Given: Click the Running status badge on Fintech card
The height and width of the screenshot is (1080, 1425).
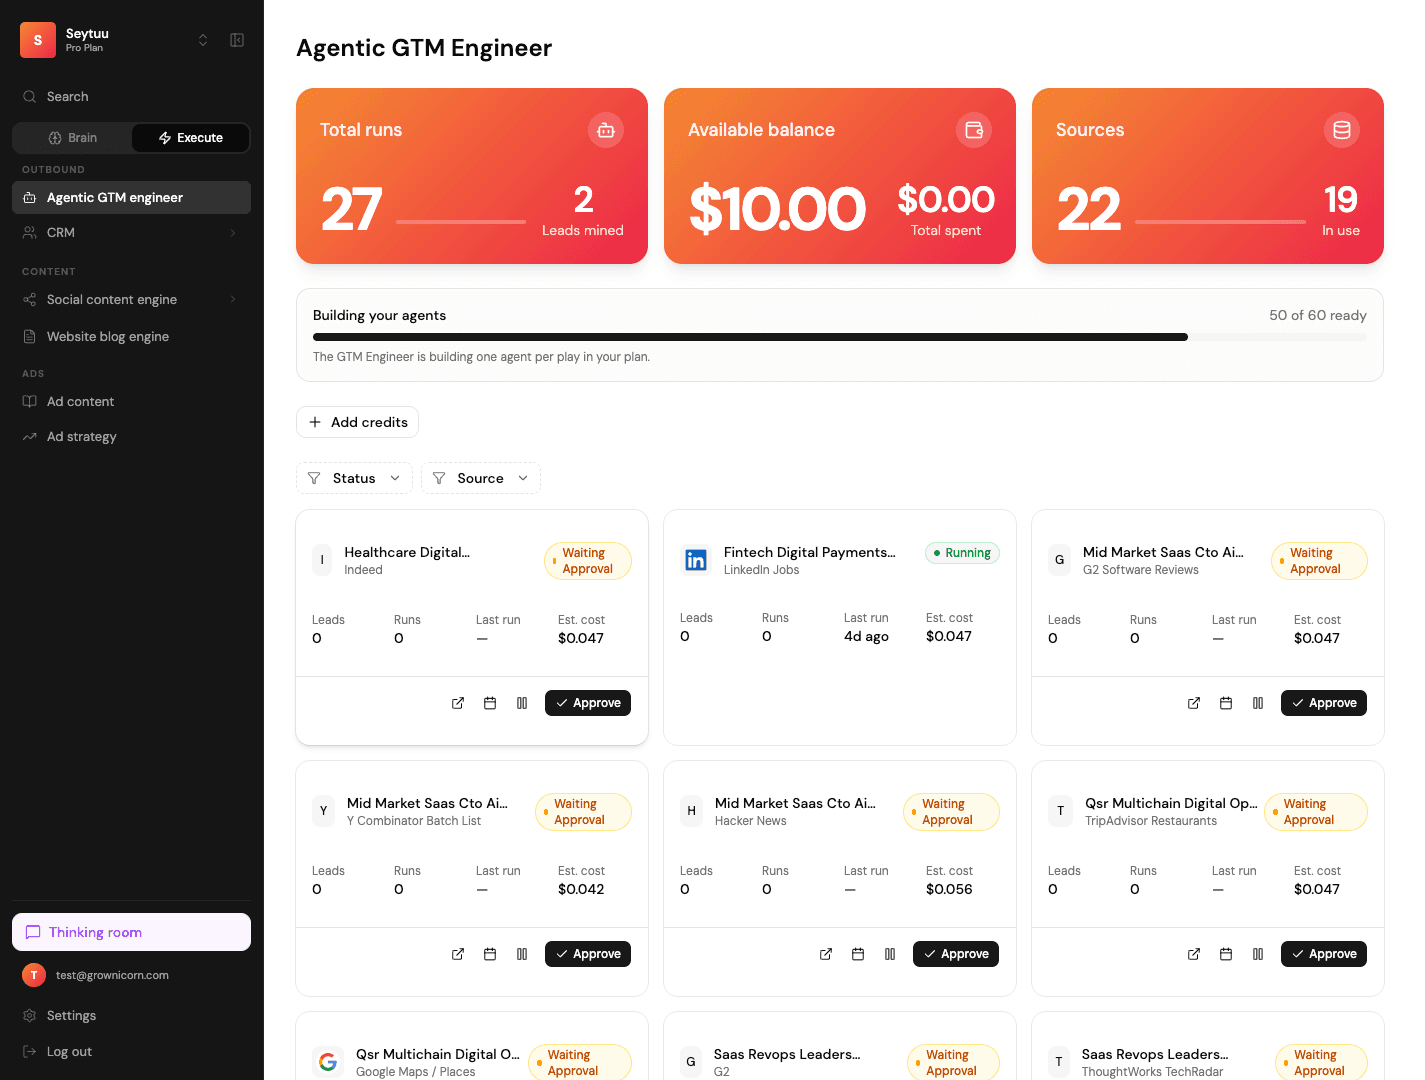Looking at the screenshot, I should [x=962, y=553].
